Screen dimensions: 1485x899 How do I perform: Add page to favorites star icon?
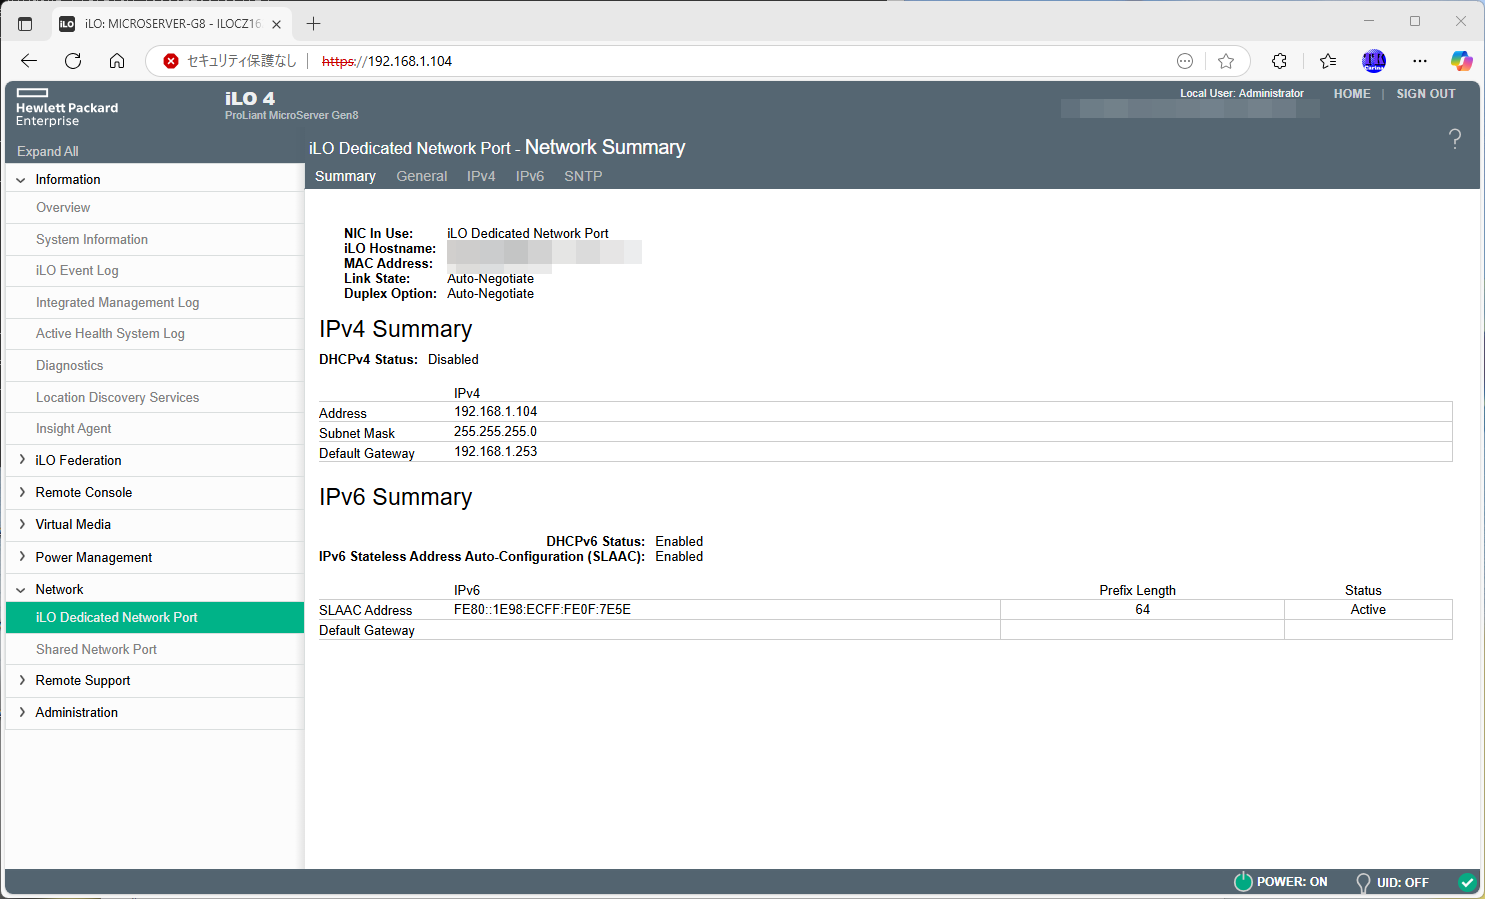(1226, 61)
